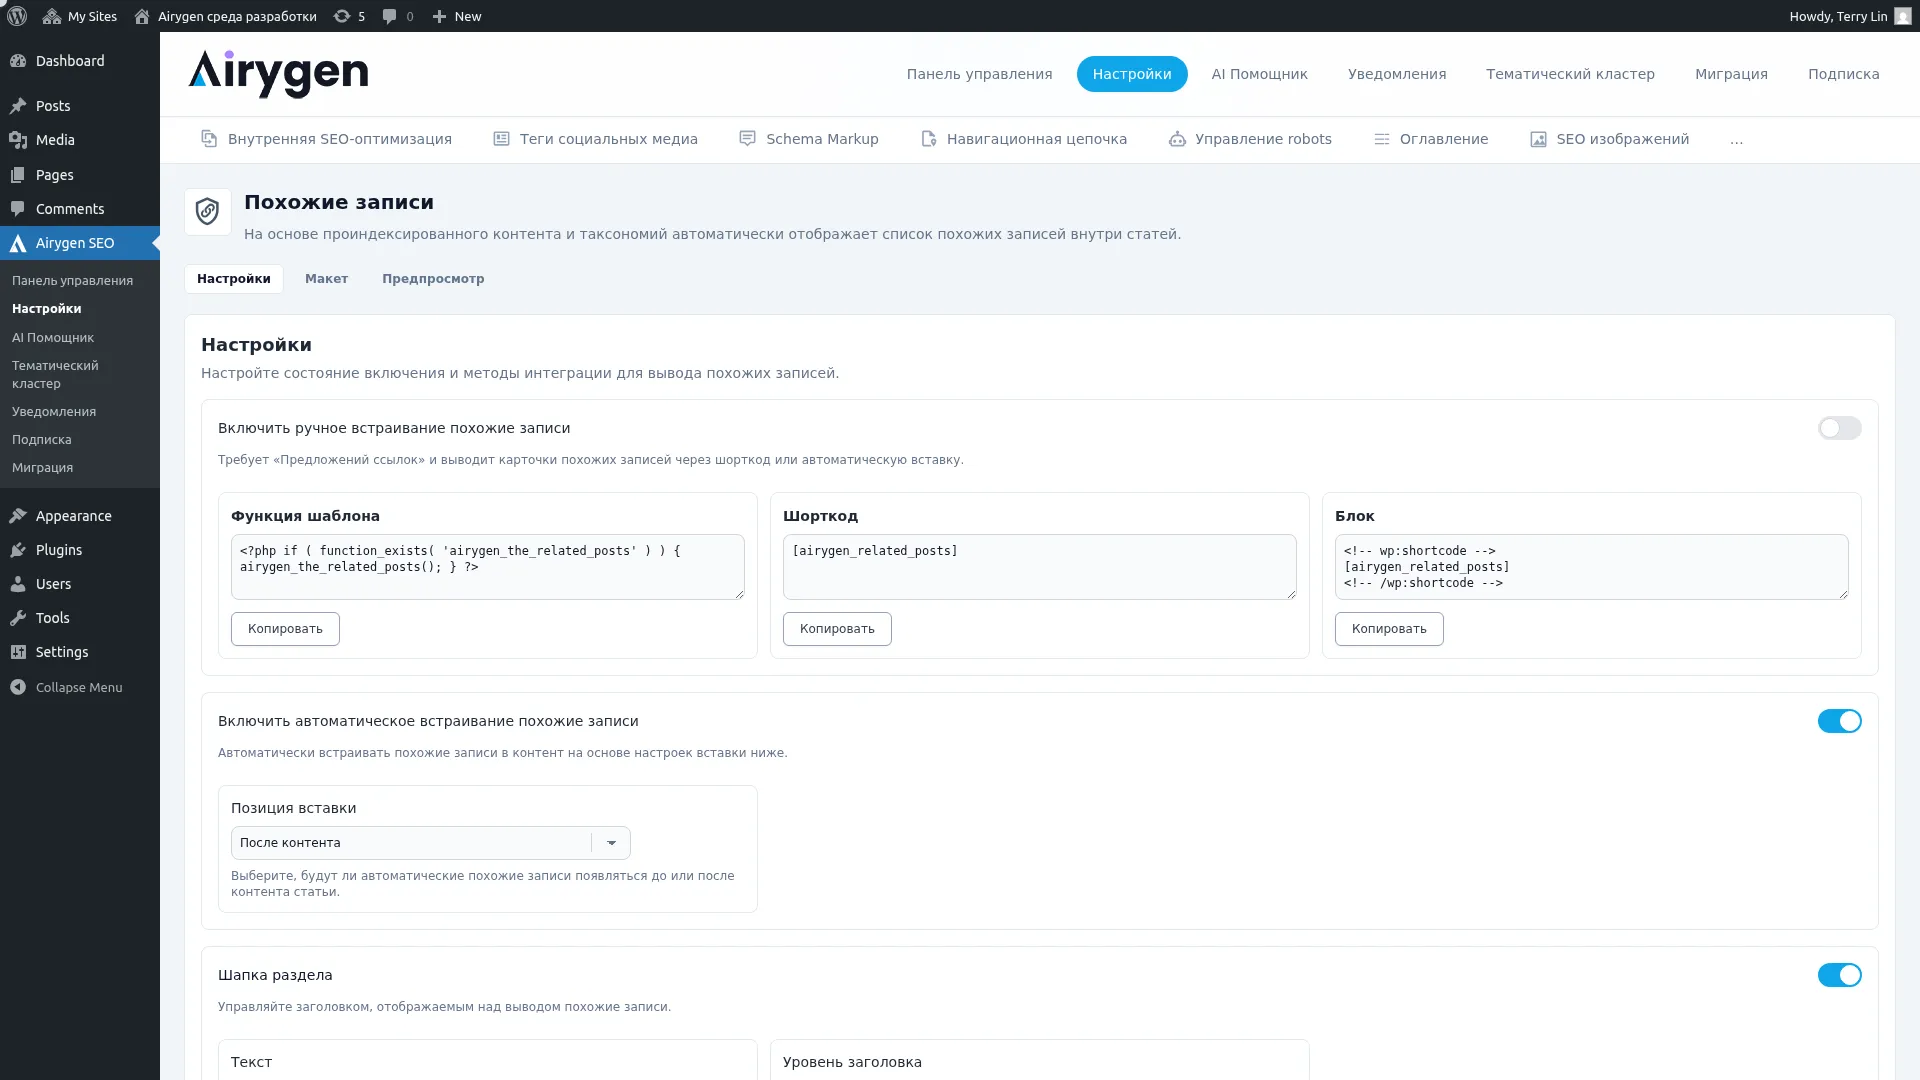
Task: Switch to the Предпросмотр sub-tab
Action: 433,279
